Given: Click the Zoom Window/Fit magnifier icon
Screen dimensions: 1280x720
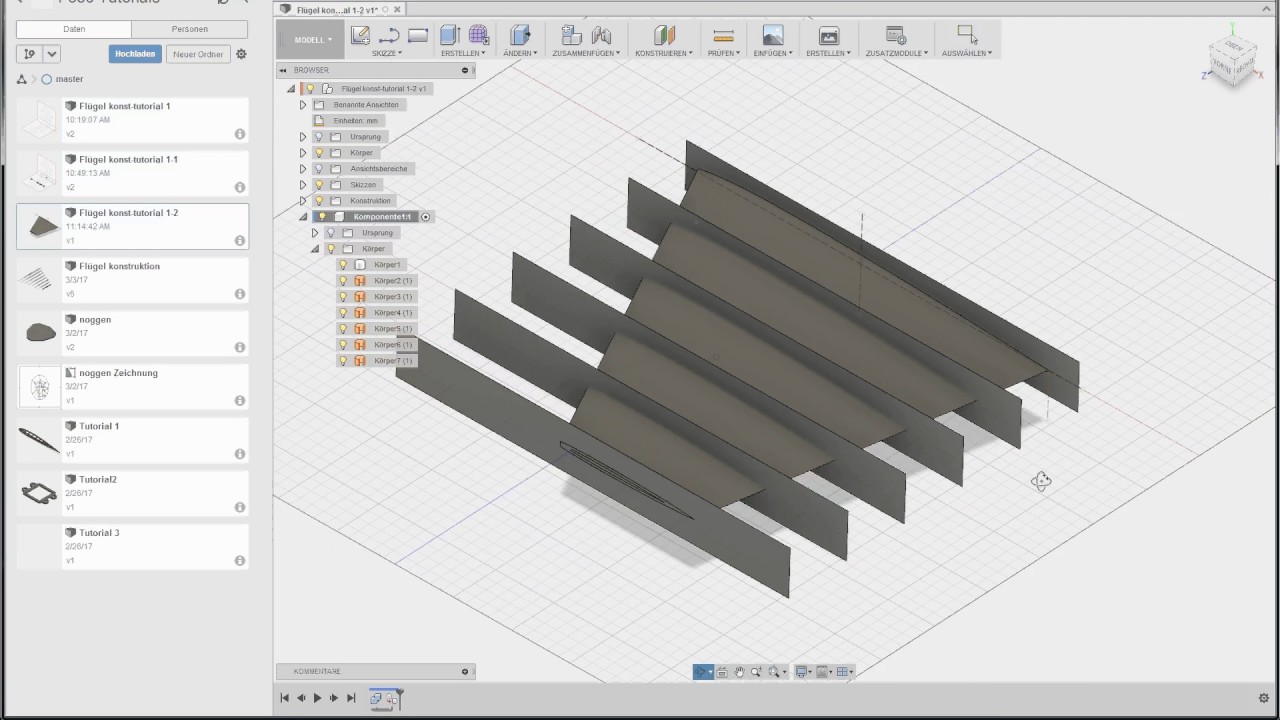Looking at the screenshot, I should pos(775,672).
